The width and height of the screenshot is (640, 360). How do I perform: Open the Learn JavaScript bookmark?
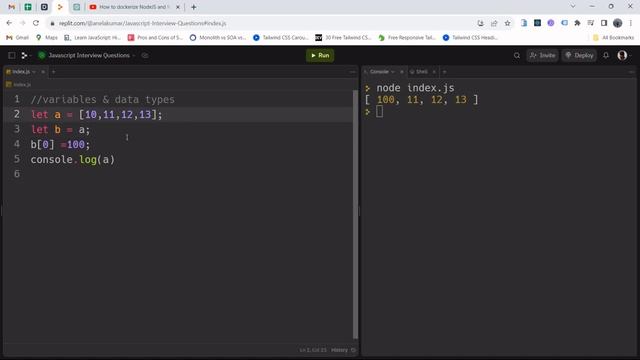click(93, 38)
